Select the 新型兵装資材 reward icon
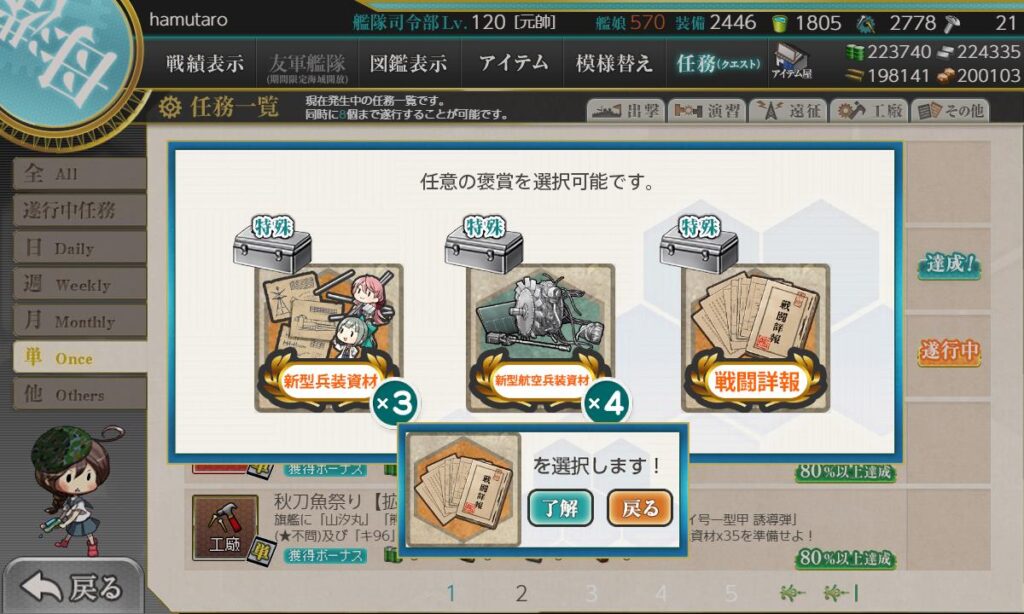Viewport: 1024px width, 614px height. pos(328,337)
